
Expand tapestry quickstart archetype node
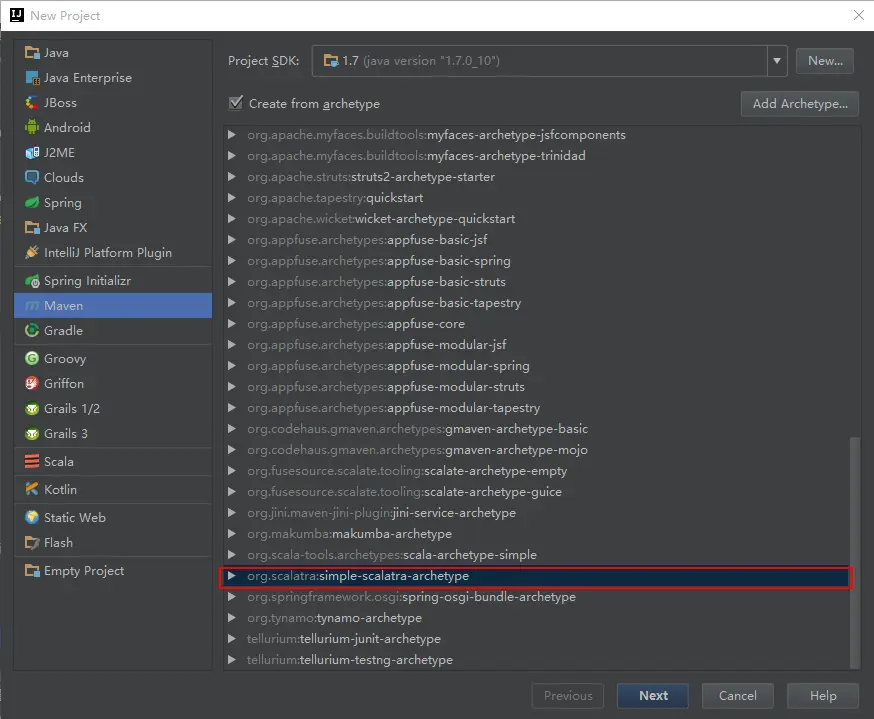[231, 198]
